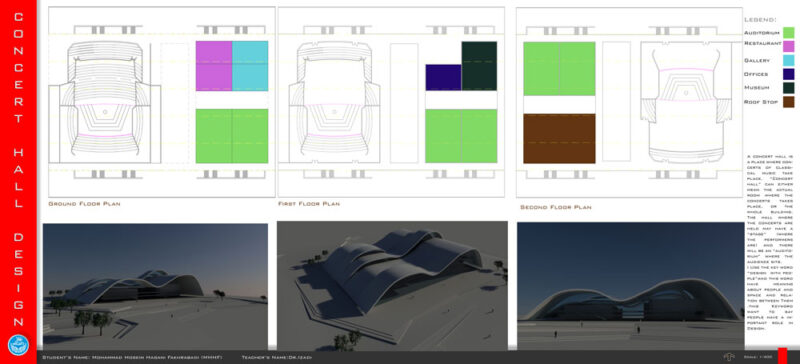Click the "Ground Floor Plan" caption
The image size is (800, 364).
tap(84, 204)
